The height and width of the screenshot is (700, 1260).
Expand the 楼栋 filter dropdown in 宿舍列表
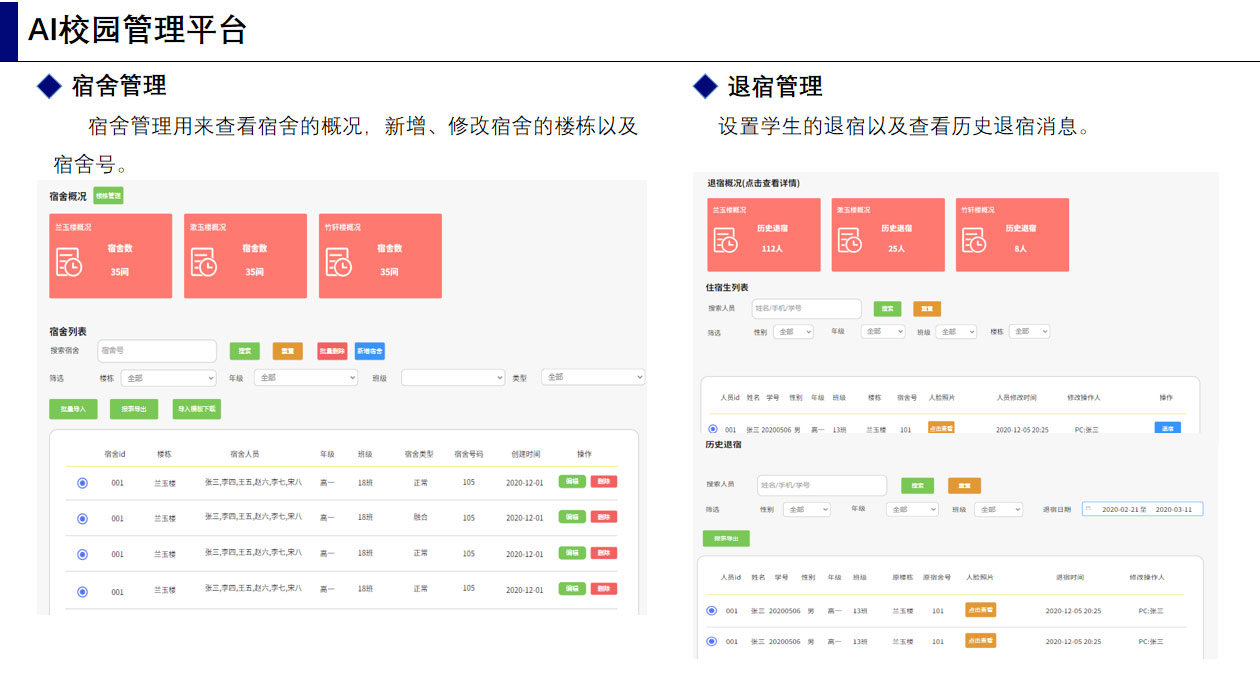pos(168,379)
